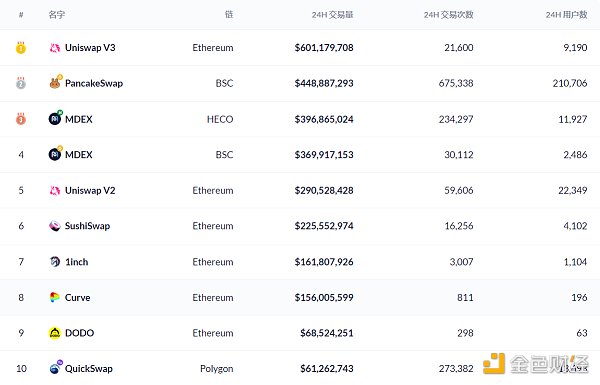
Task: Click the 名字 column header
Action: [57, 15]
